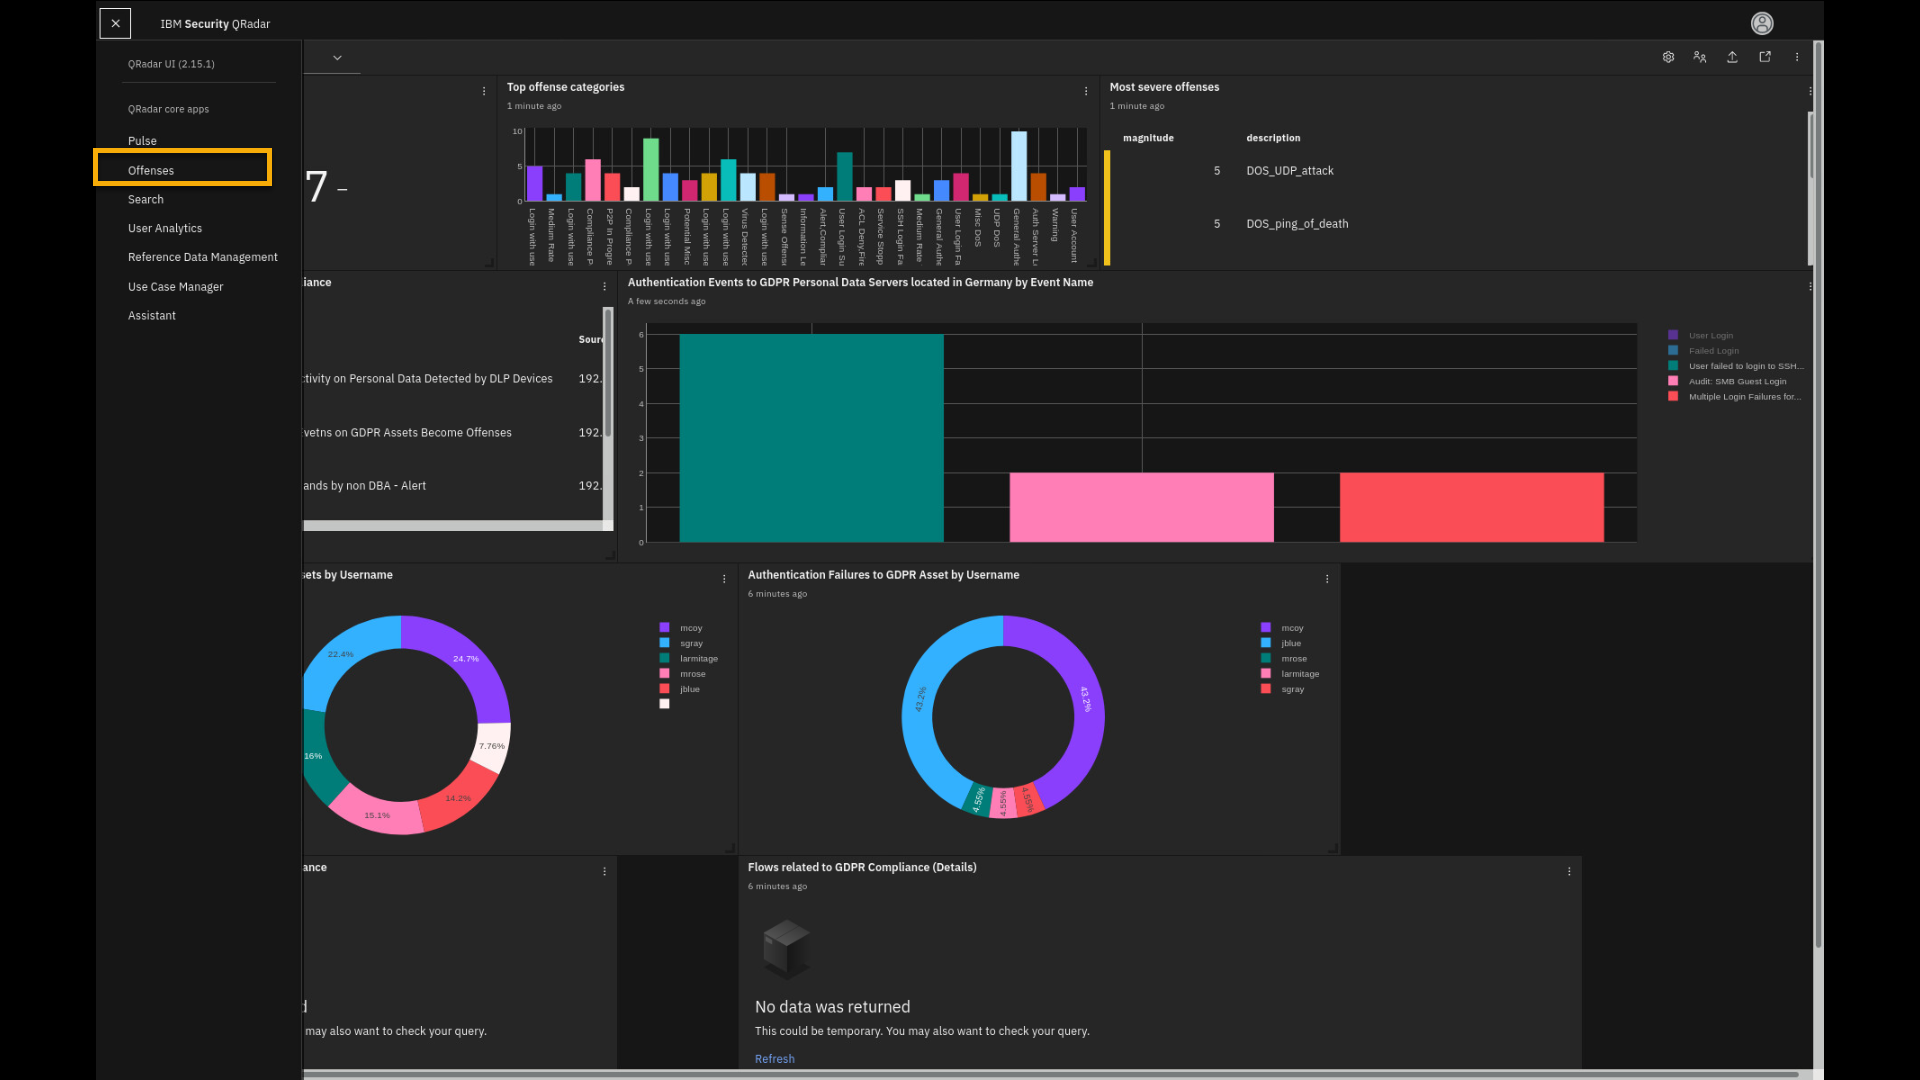Open Flows related to GDPR widget menu

[x=1569, y=871]
